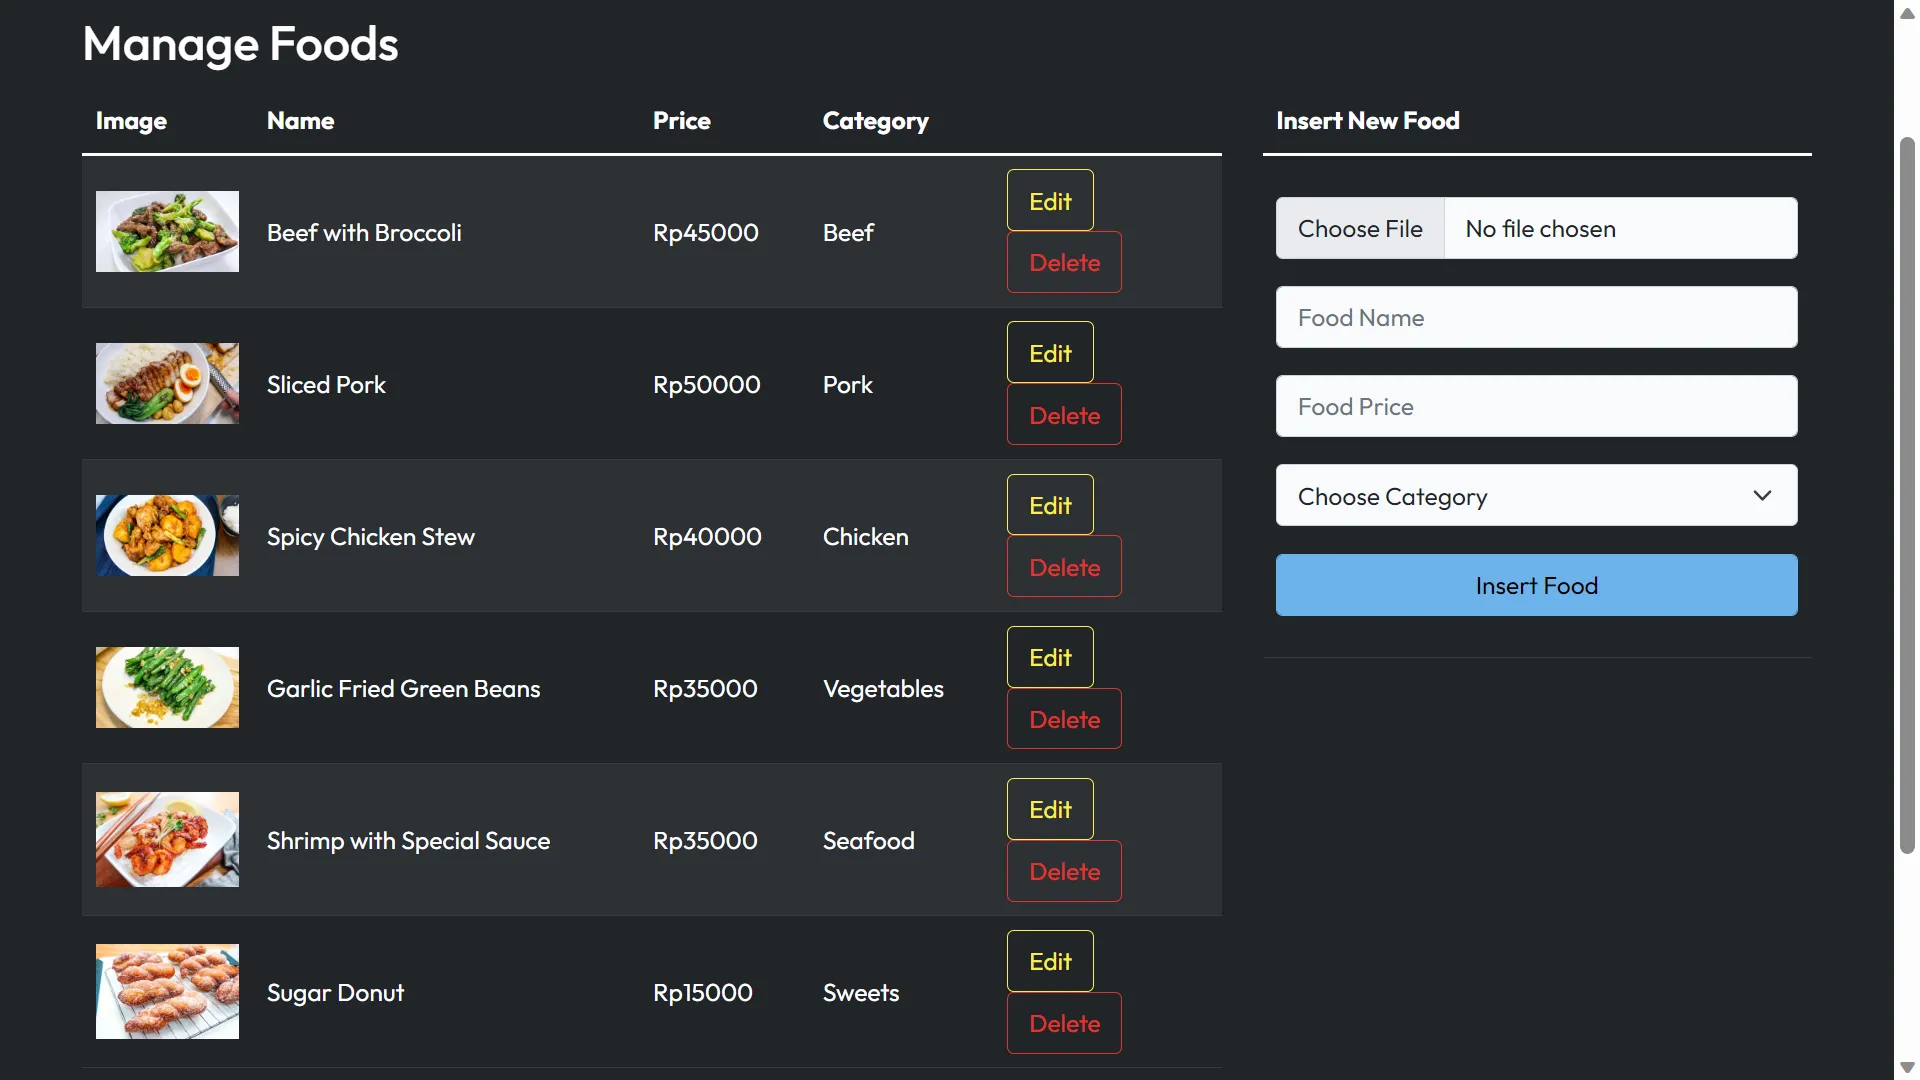
Task: Delete the Beef with Broccoli entry
Action: [1064, 263]
